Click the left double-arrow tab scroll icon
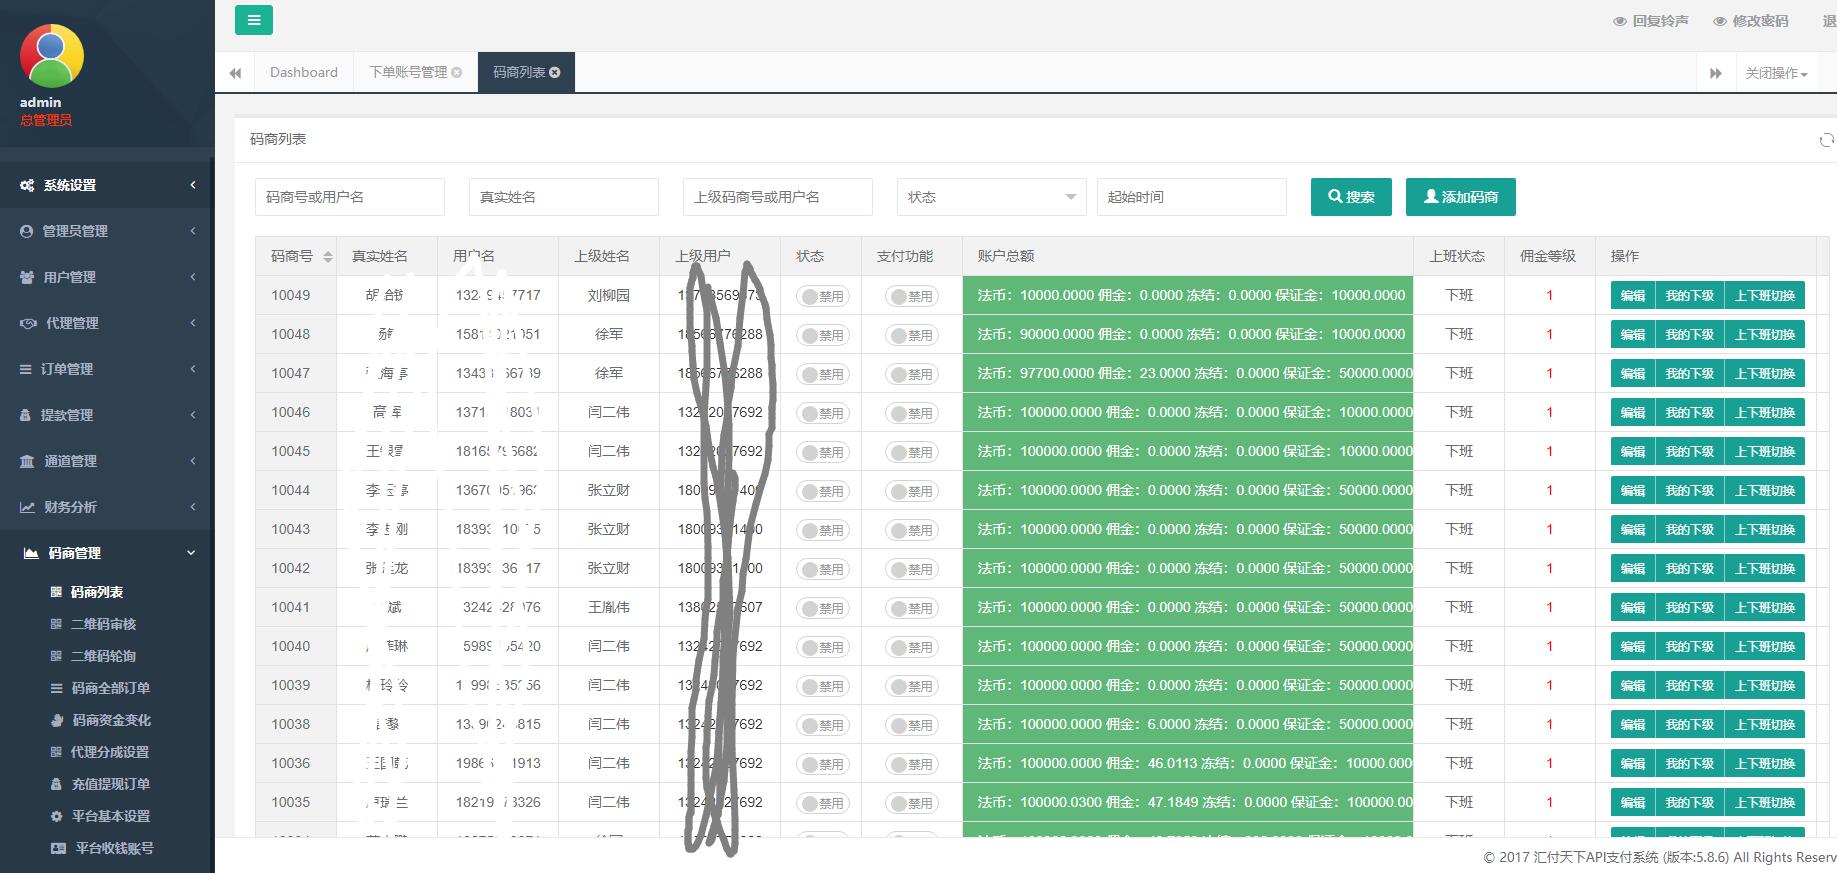1837x873 pixels. [x=235, y=73]
